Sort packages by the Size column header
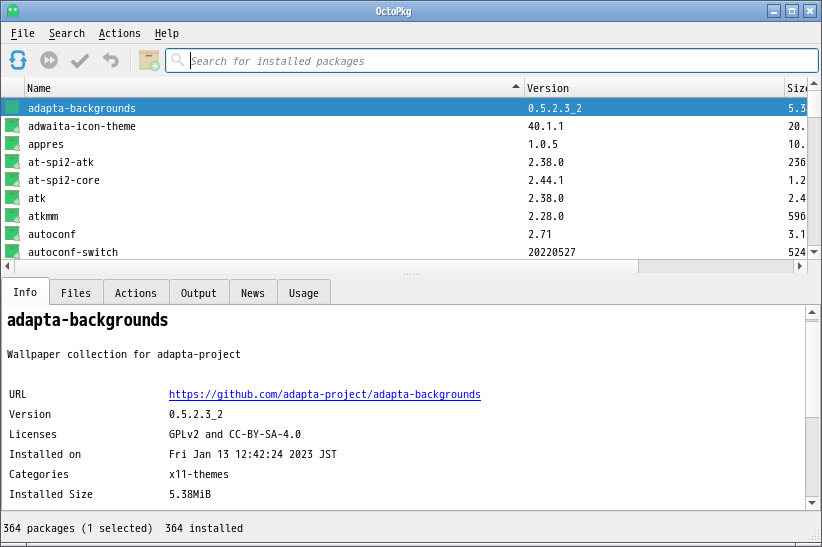The width and height of the screenshot is (822, 547). 796,88
